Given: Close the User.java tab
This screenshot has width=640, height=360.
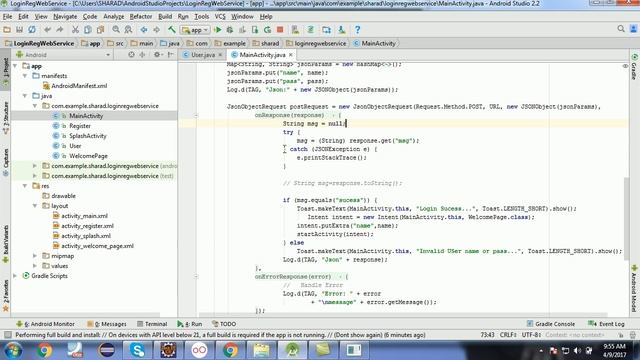Looking at the screenshot, I should [220, 55].
